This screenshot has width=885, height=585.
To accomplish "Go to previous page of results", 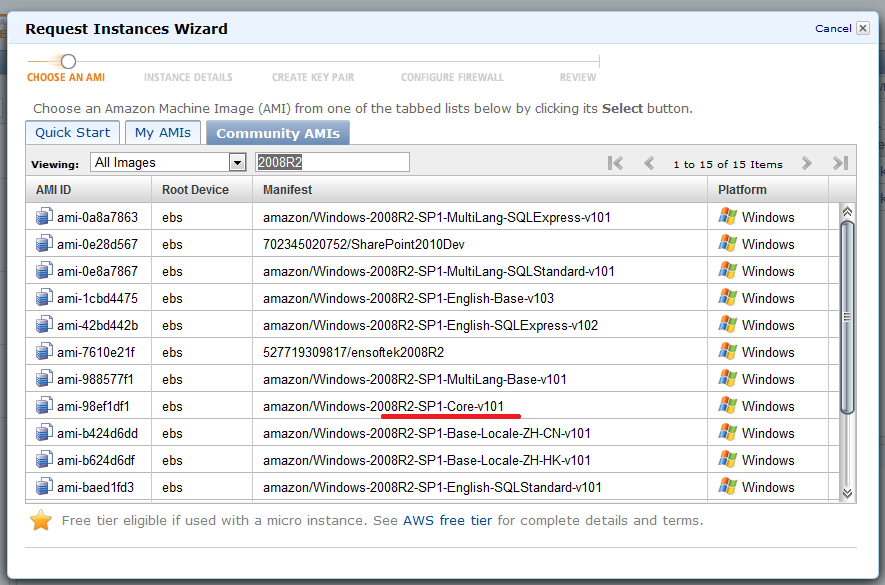I will coord(649,163).
